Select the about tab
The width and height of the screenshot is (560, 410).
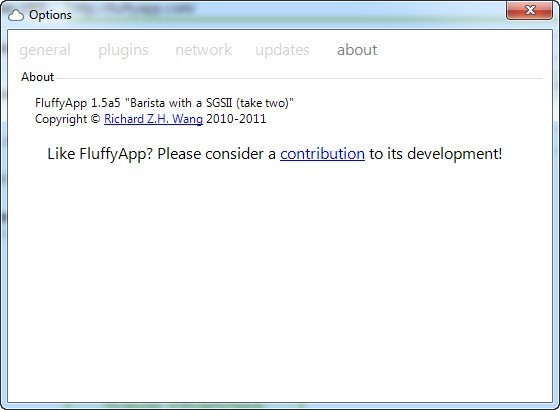pyautogui.click(x=357, y=50)
